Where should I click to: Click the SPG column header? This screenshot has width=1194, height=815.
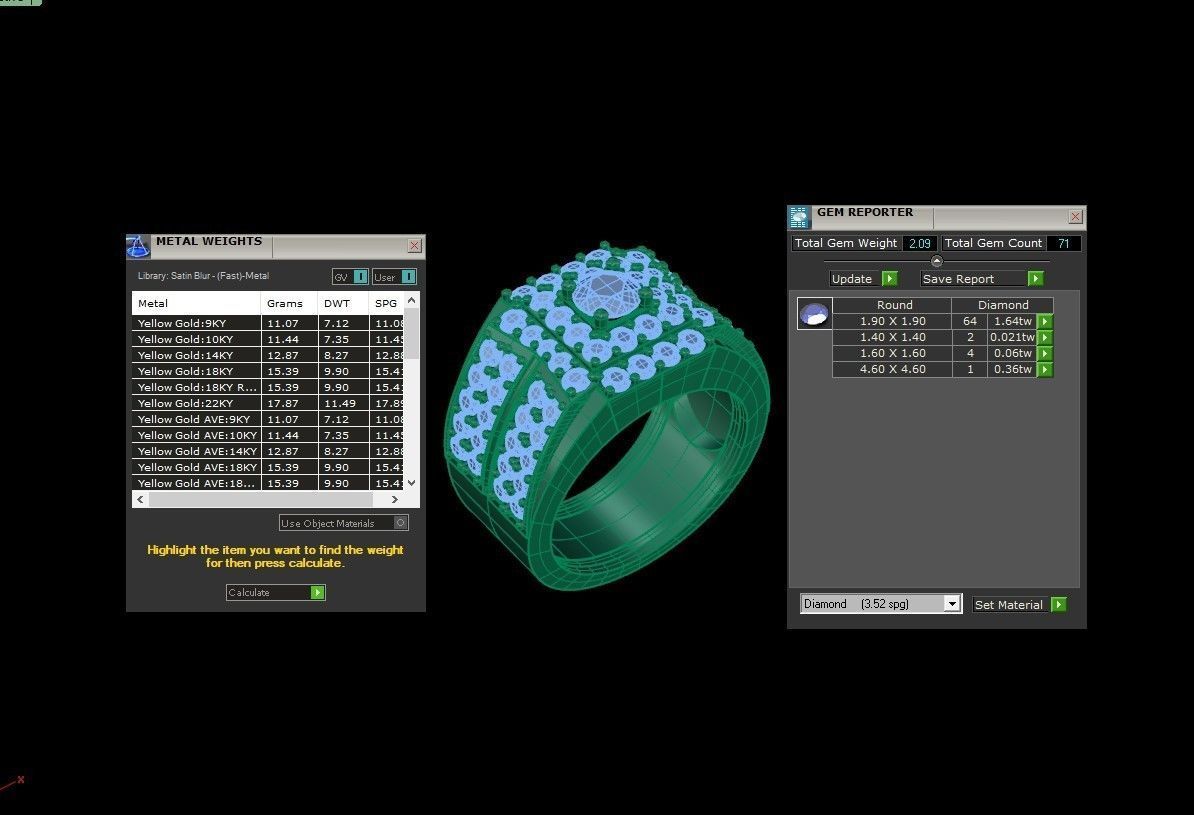(x=386, y=303)
